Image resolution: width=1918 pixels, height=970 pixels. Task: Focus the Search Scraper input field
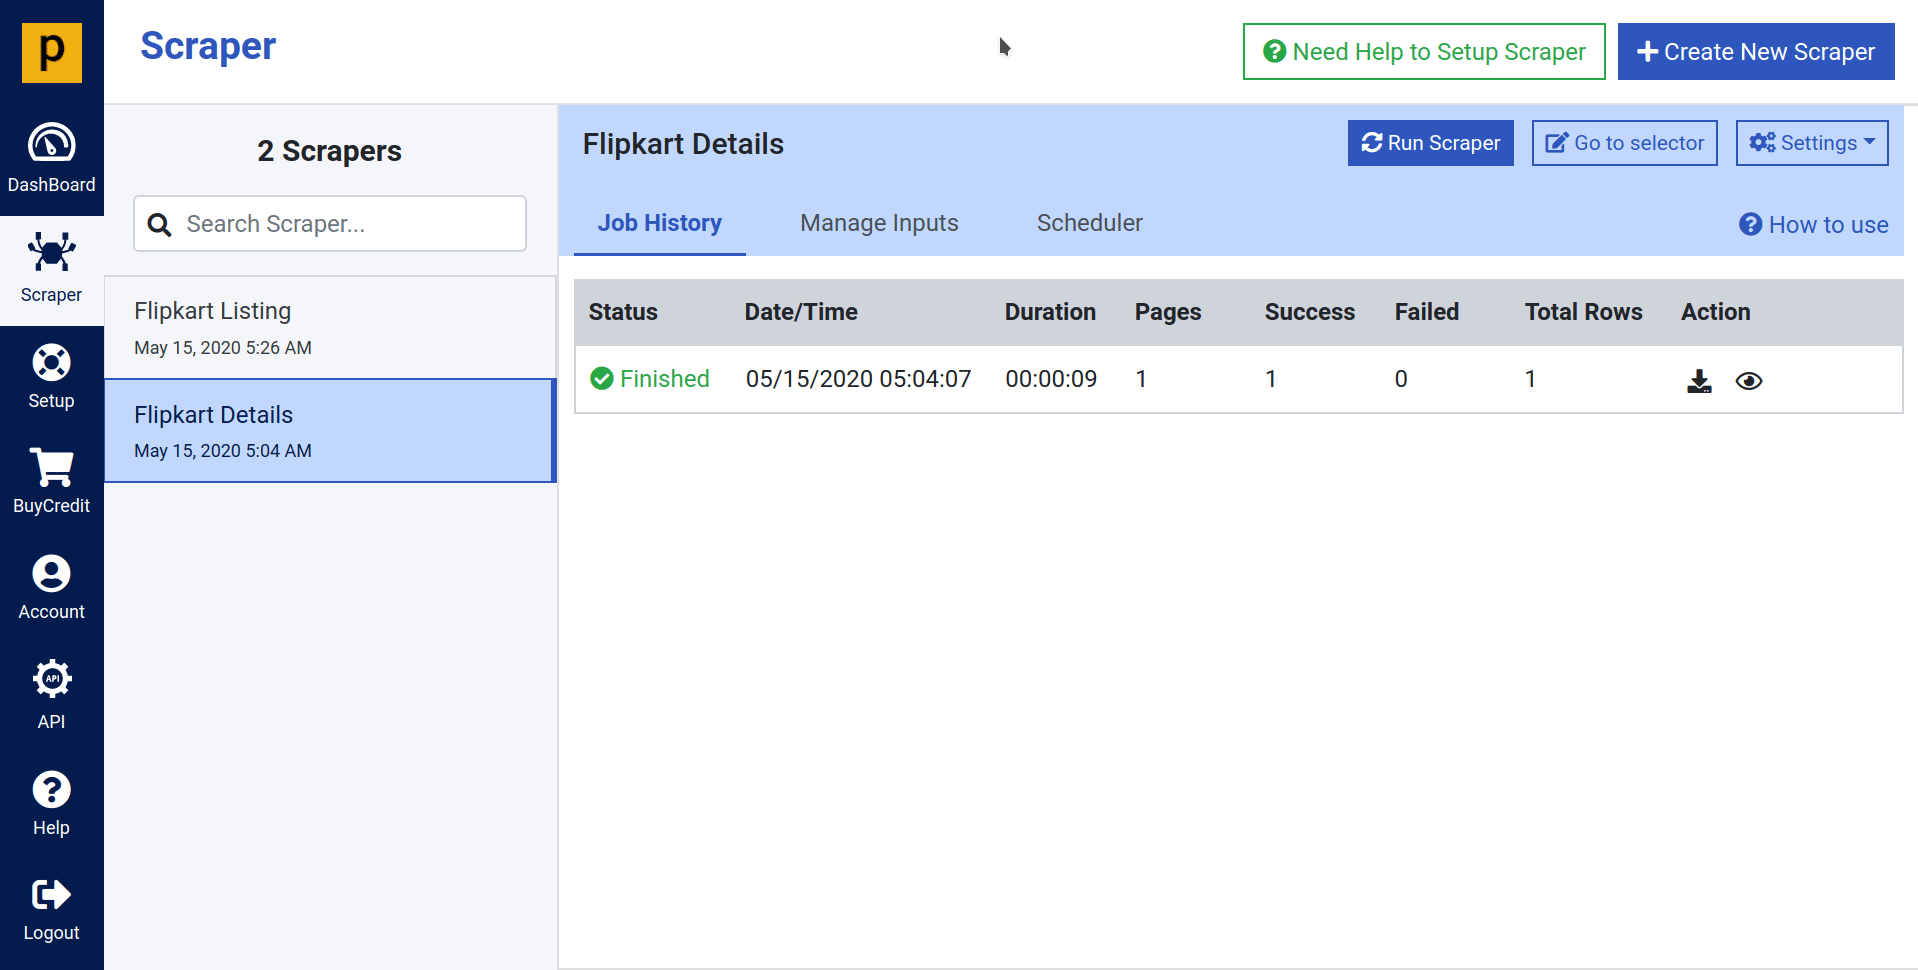point(345,224)
